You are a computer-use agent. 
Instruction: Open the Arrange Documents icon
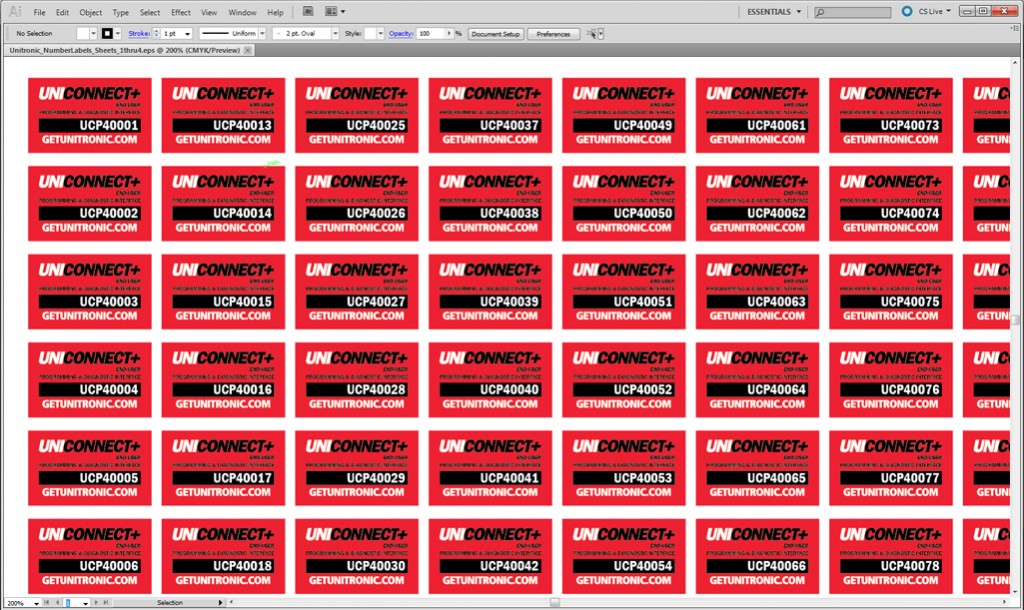(x=330, y=10)
